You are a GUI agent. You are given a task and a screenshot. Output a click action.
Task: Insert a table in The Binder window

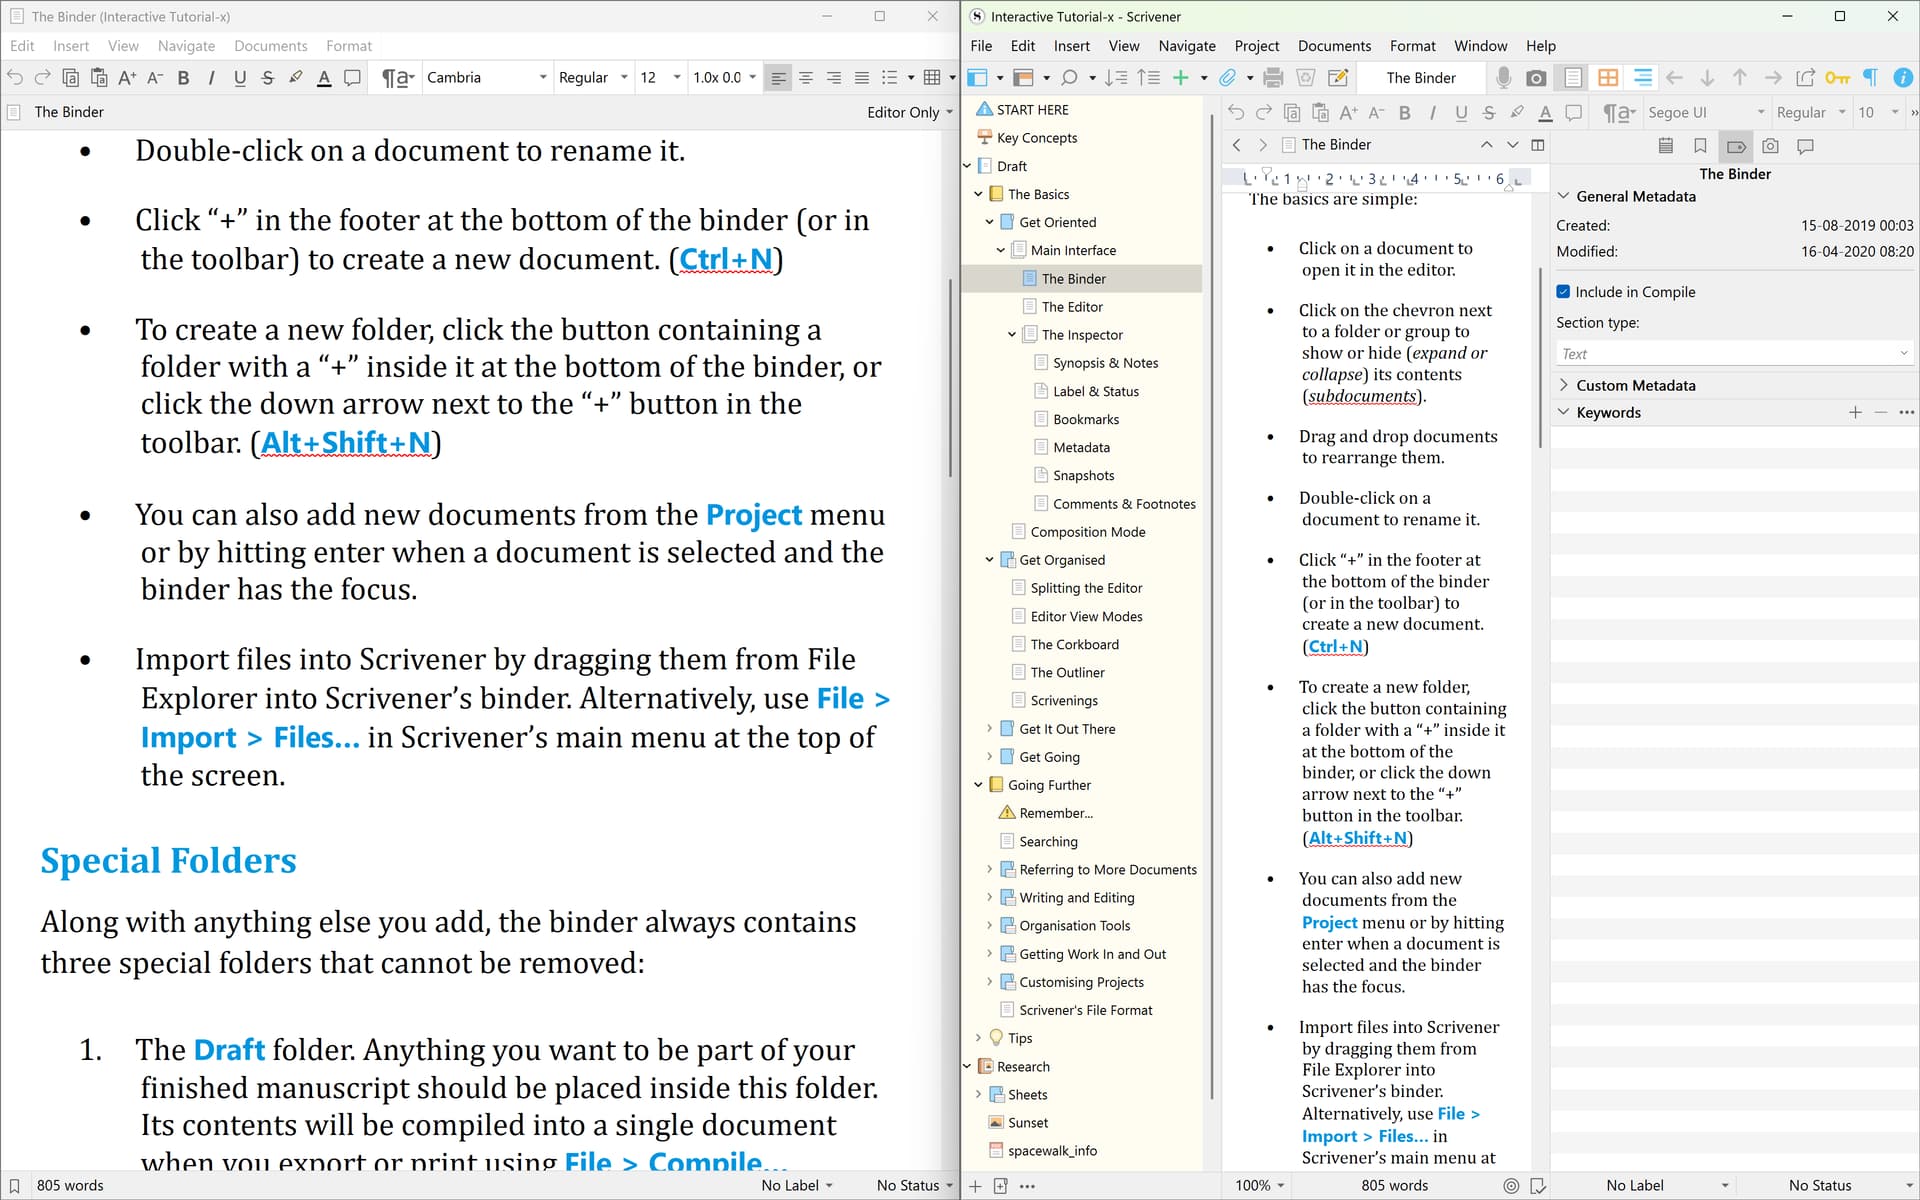coord(932,78)
